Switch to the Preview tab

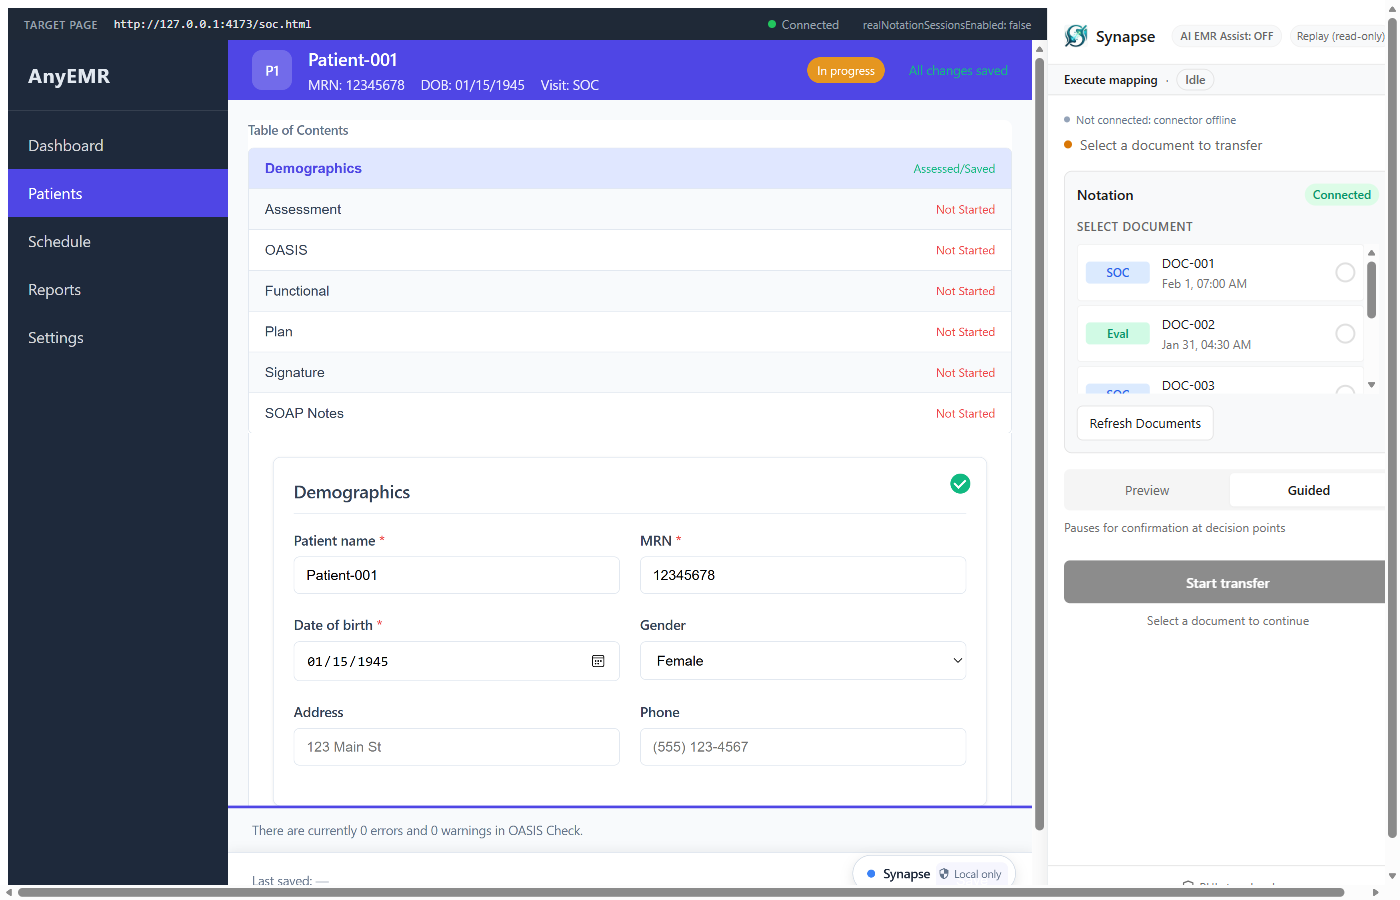point(1146,490)
